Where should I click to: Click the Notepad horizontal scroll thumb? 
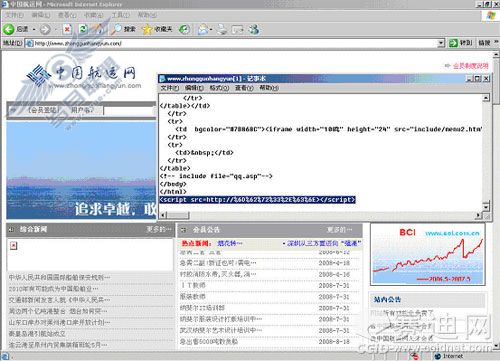[x=178, y=215]
